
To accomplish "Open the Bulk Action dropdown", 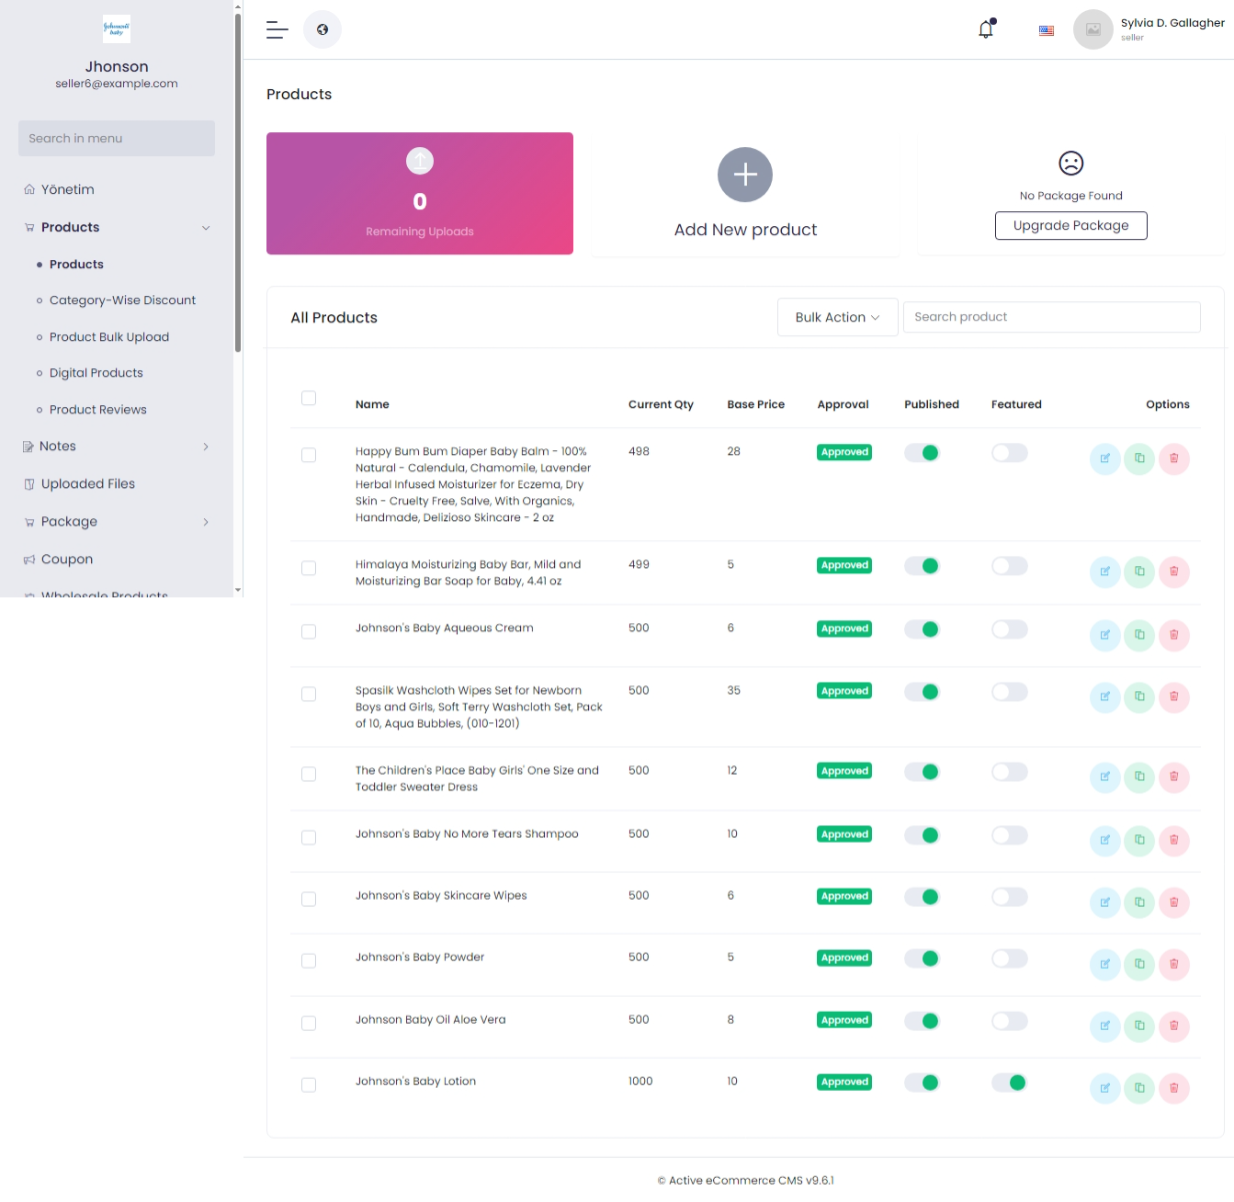I will coord(837,317).
